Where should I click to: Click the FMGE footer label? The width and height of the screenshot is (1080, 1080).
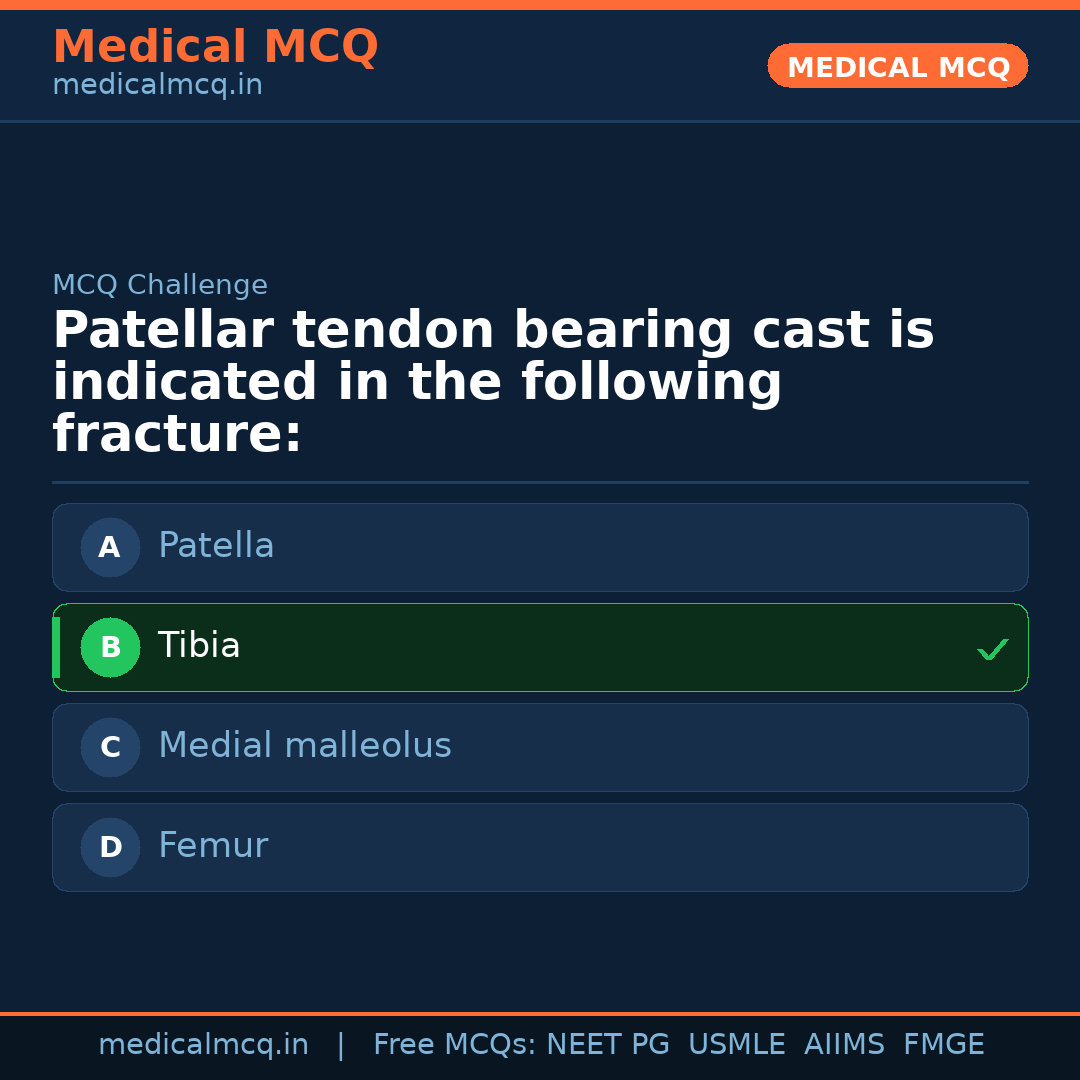point(943,1044)
